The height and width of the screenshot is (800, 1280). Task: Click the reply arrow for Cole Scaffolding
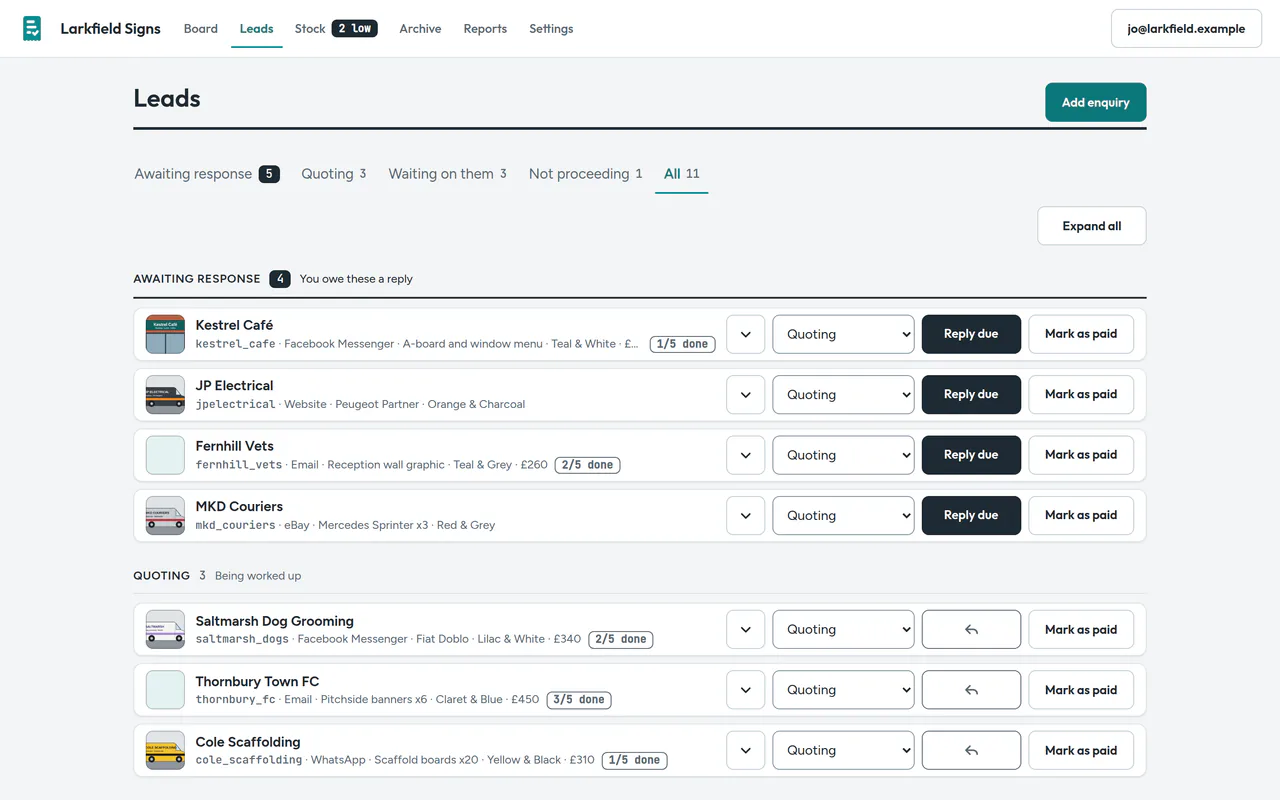[x=971, y=750]
